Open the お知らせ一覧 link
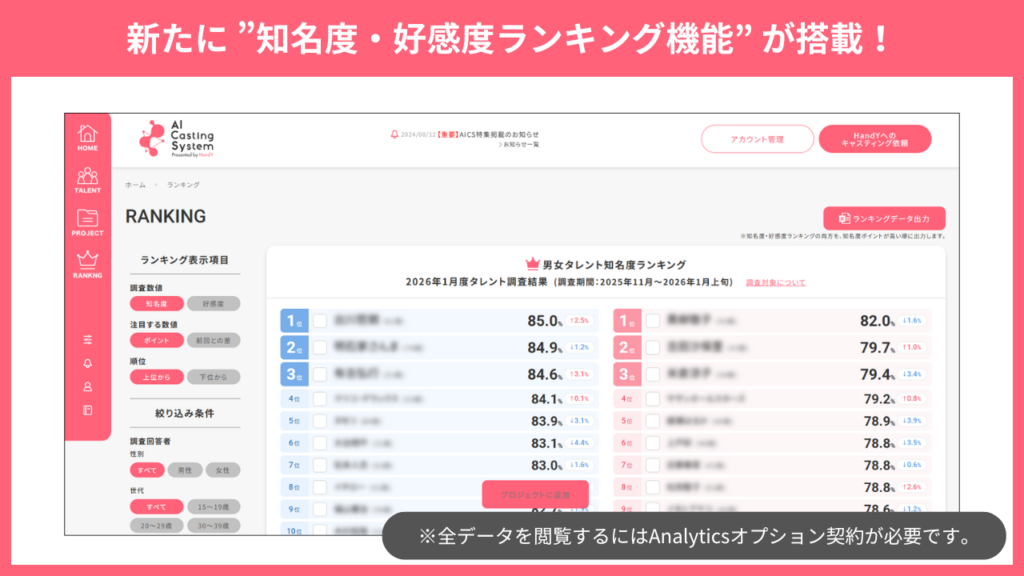Screen dimensions: 1024x576 (x=520, y=145)
